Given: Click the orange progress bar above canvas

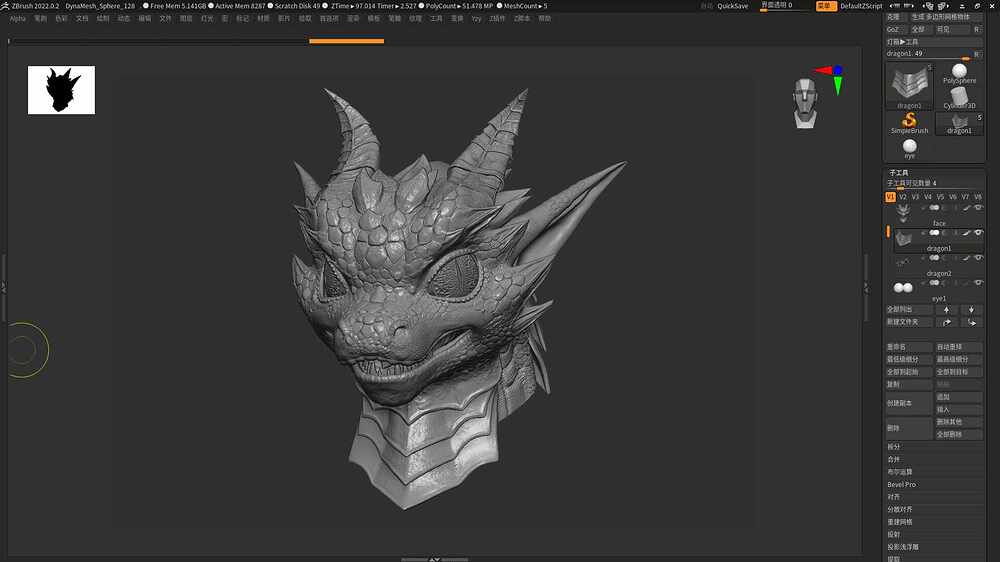Looking at the screenshot, I should click(x=346, y=41).
